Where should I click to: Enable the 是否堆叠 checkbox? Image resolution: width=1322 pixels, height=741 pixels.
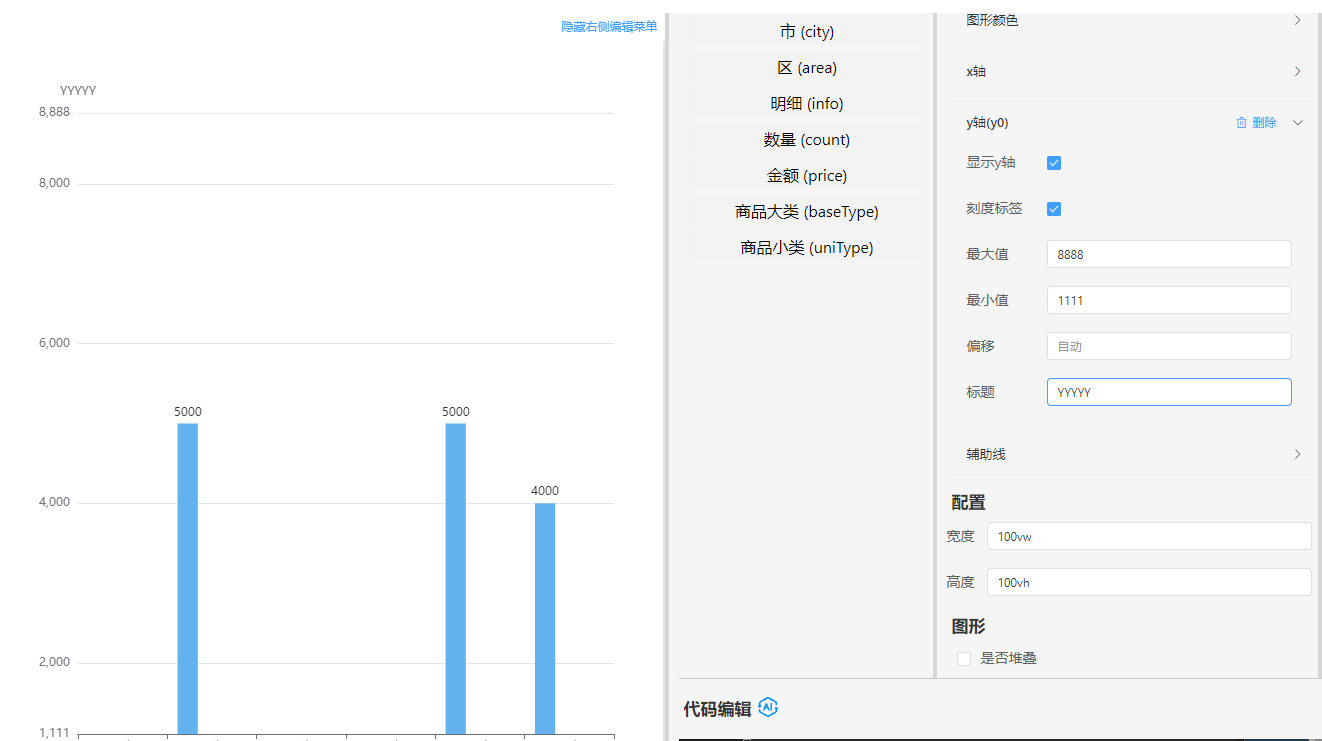pos(964,659)
